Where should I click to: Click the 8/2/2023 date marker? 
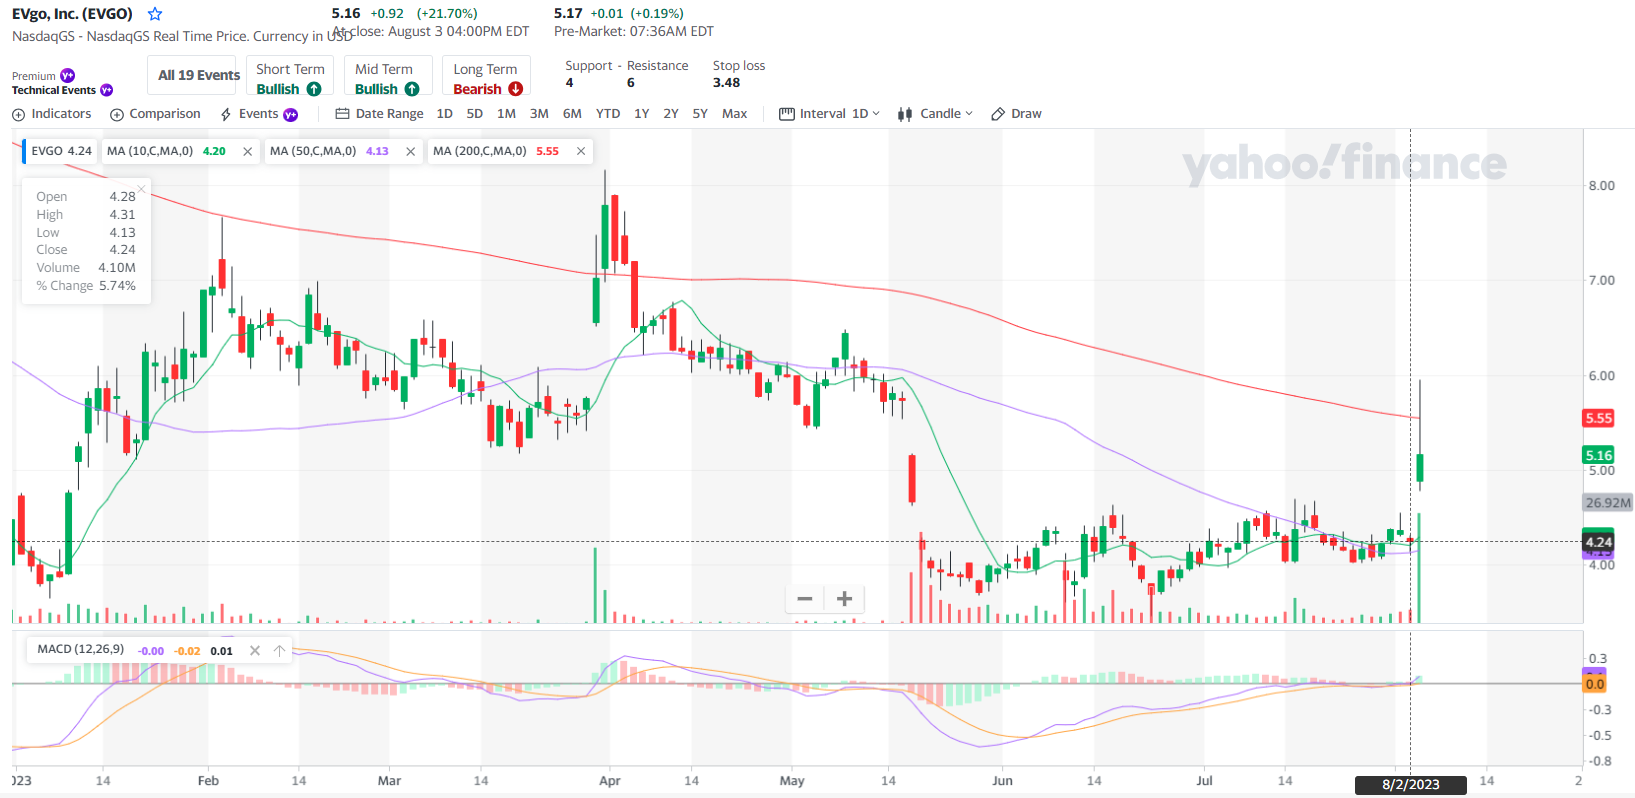tap(1411, 785)
